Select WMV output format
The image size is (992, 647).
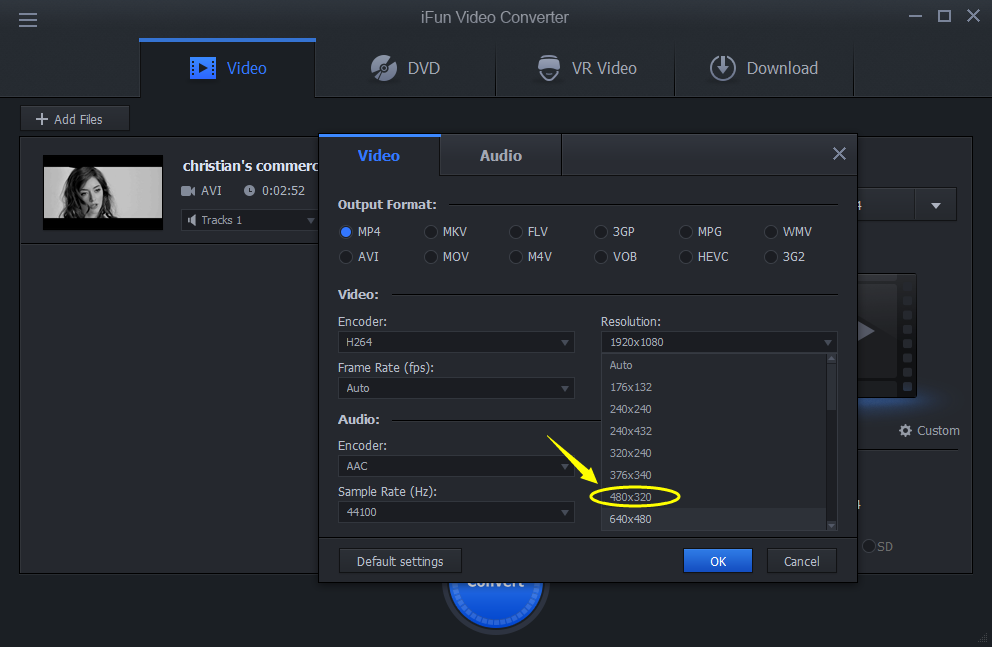click(x=771, y=232)
